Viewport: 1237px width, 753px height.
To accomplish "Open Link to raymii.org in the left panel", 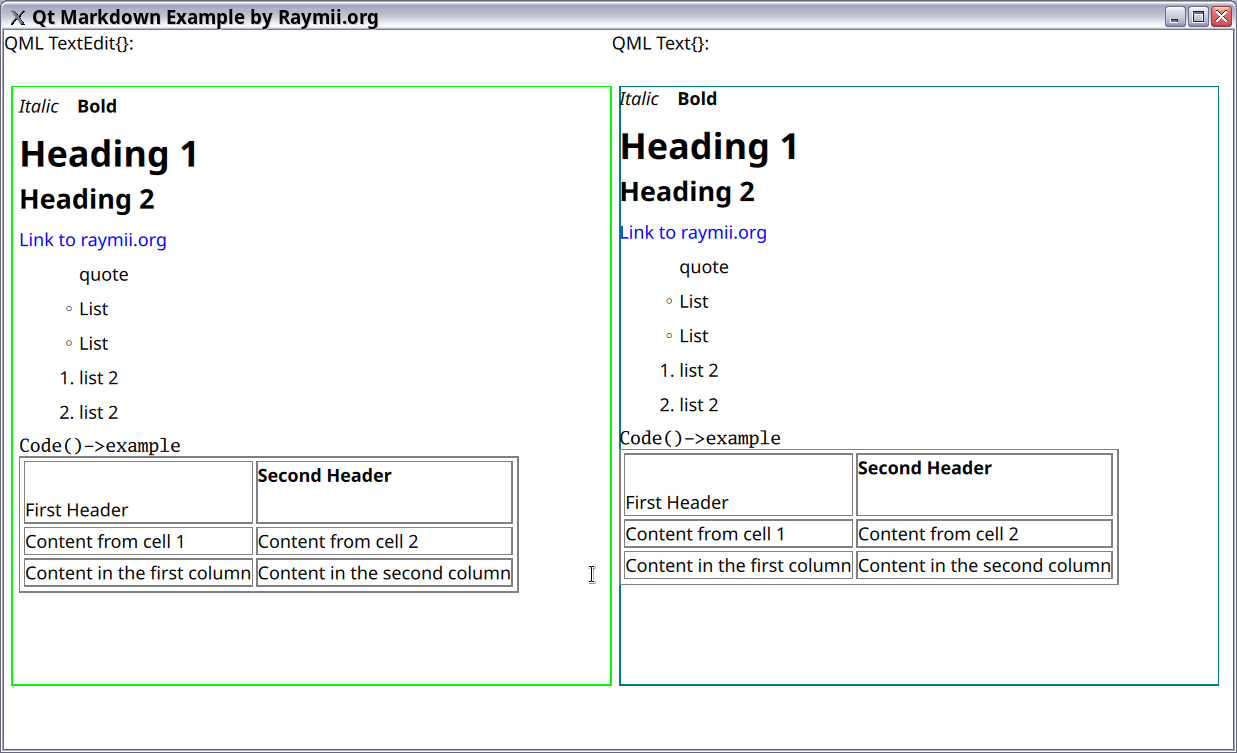I will pyautogui.click(x=92, y=240).
